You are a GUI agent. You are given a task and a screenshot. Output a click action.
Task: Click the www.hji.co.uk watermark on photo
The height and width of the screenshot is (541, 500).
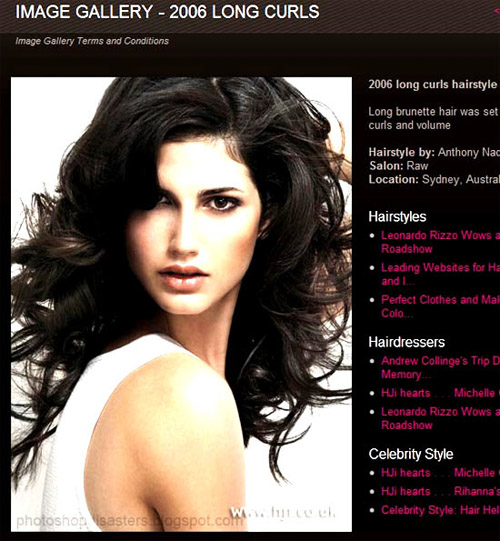[x=283, y=513]
